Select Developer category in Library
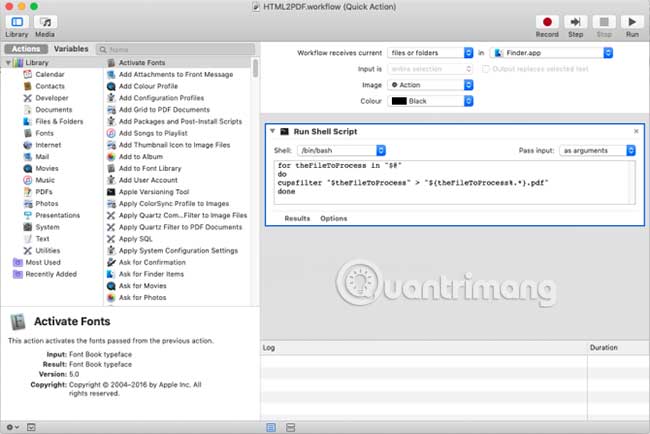 coord(51,98)
